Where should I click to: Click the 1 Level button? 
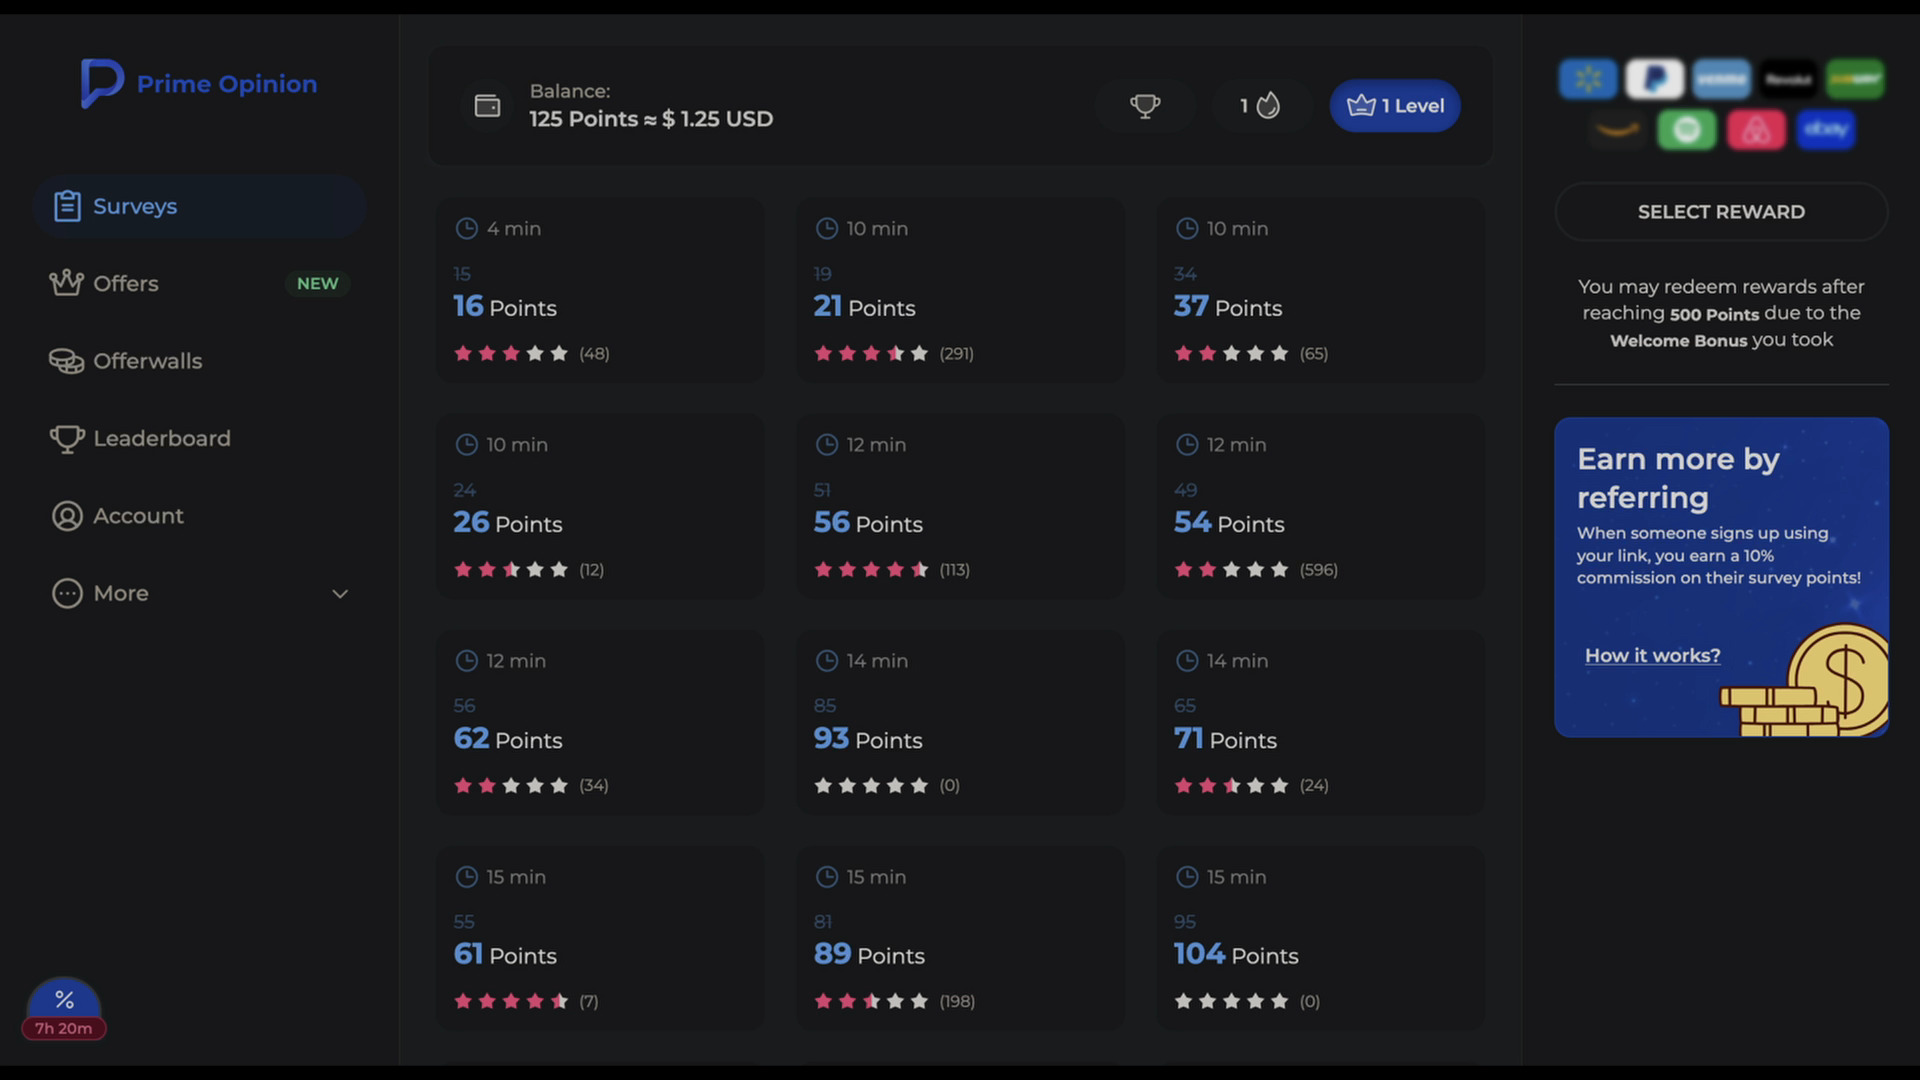pyautogui.click(x=1395, y=106)
